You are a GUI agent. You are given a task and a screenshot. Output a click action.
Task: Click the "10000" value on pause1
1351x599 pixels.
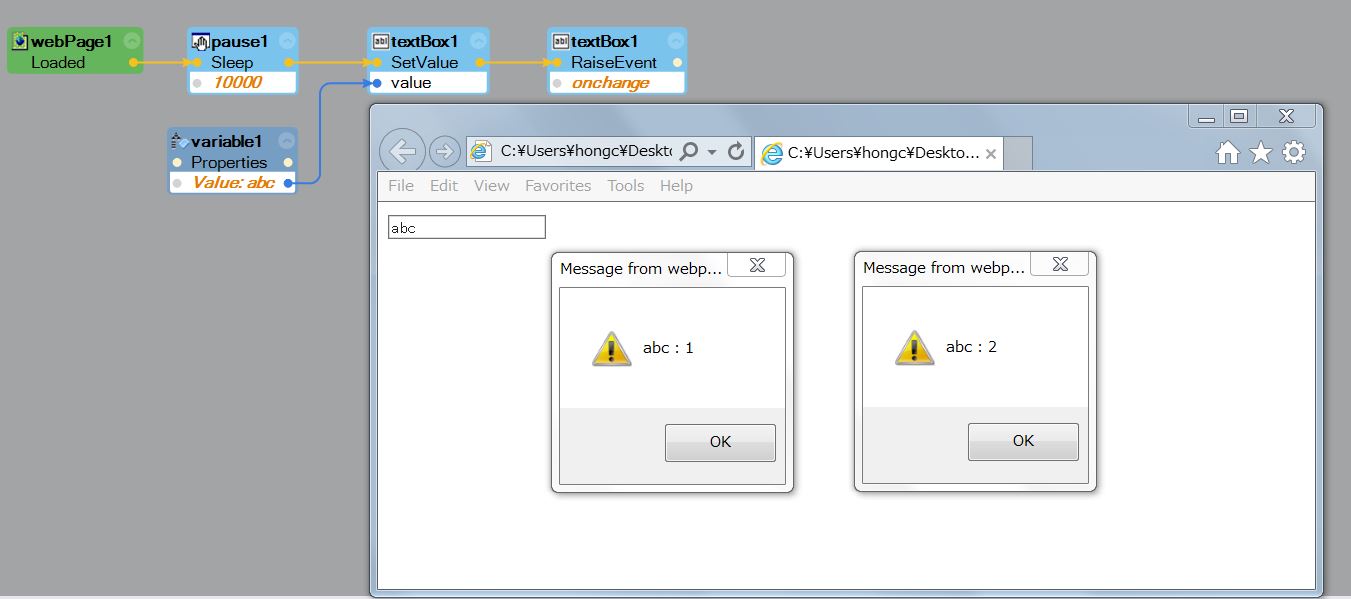(x=237, y=82)
